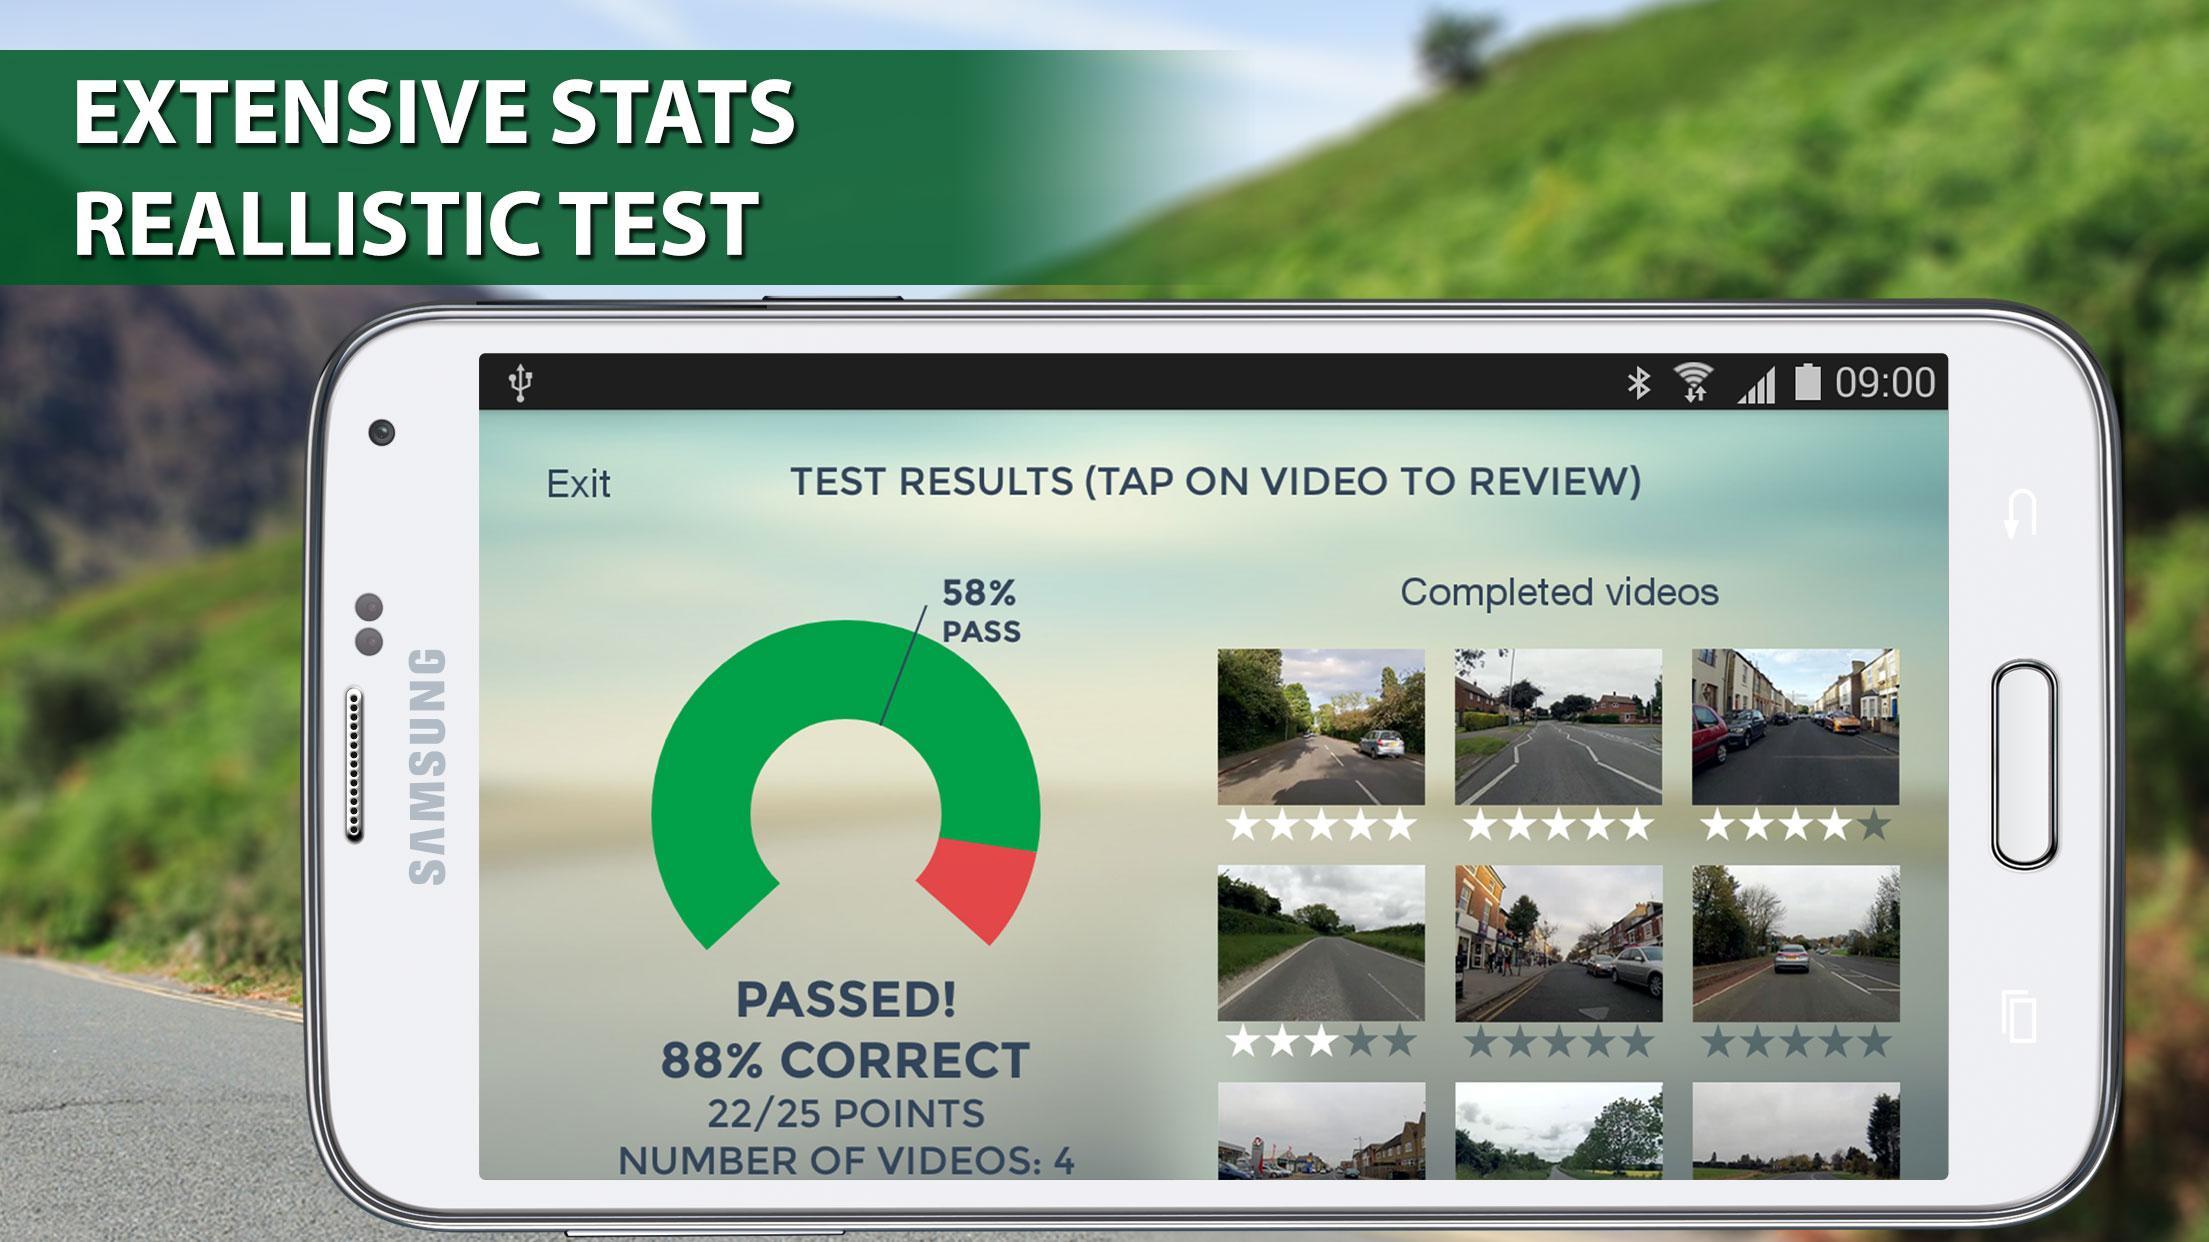Screen dimensions: 2209x1242
Task: Review the three-star empty country road video
Action: 1321,944
